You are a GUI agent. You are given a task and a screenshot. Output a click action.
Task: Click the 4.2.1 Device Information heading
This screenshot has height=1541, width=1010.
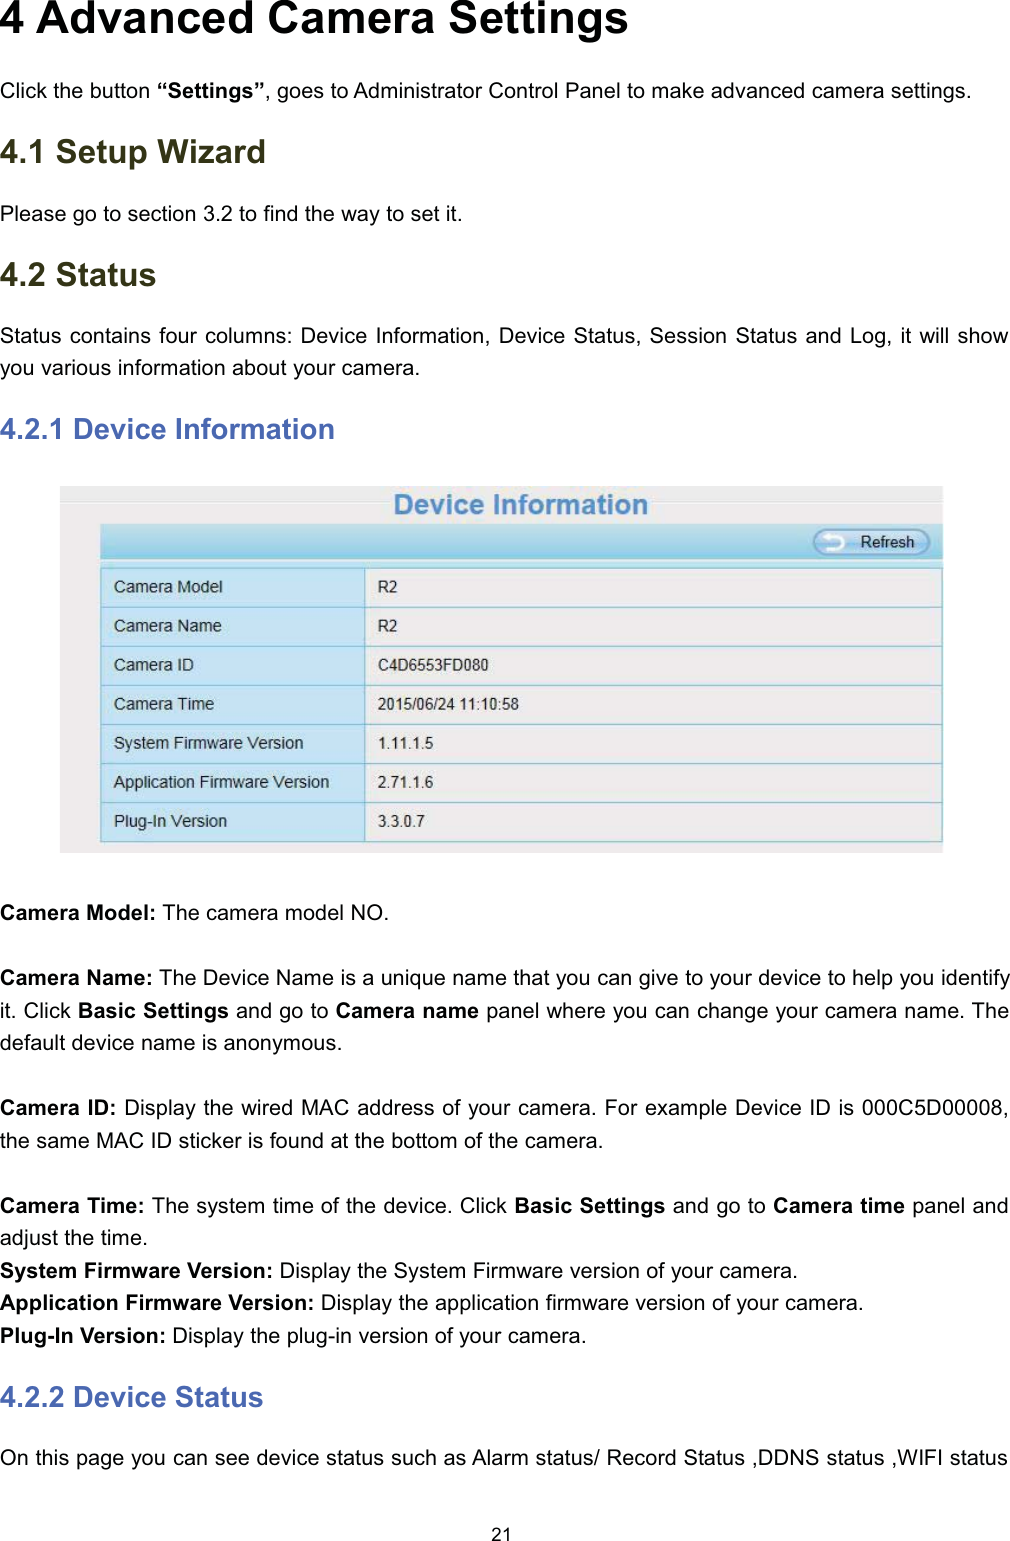tap(167, 429)
